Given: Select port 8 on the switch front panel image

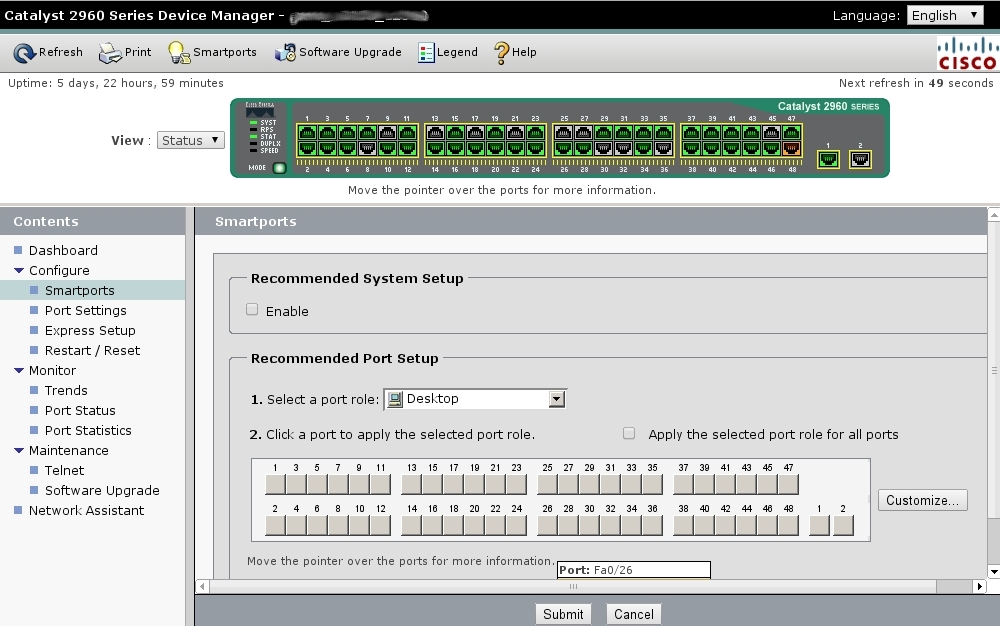Looking at the screenshot, I should [x=367, y=149].
